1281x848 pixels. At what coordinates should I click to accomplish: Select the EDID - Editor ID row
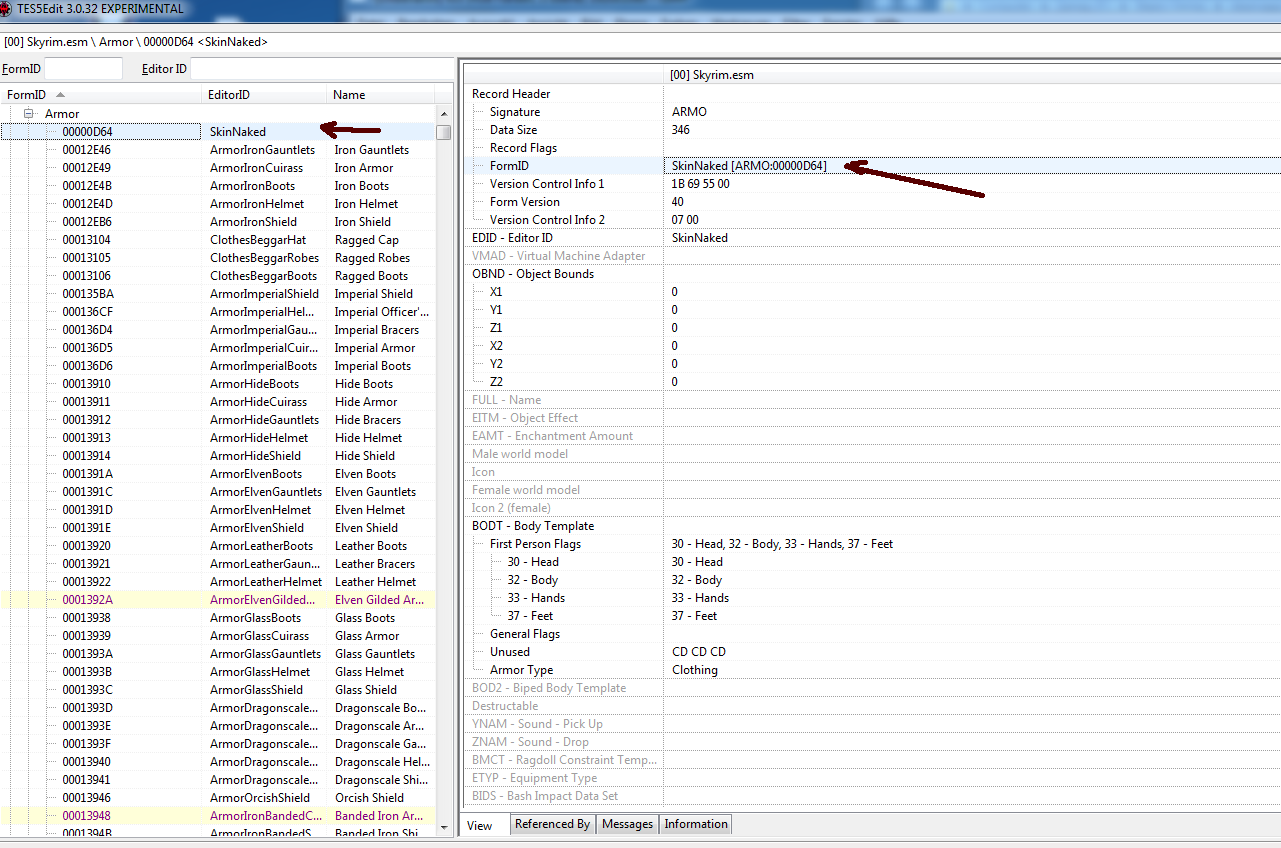(872, 238)
